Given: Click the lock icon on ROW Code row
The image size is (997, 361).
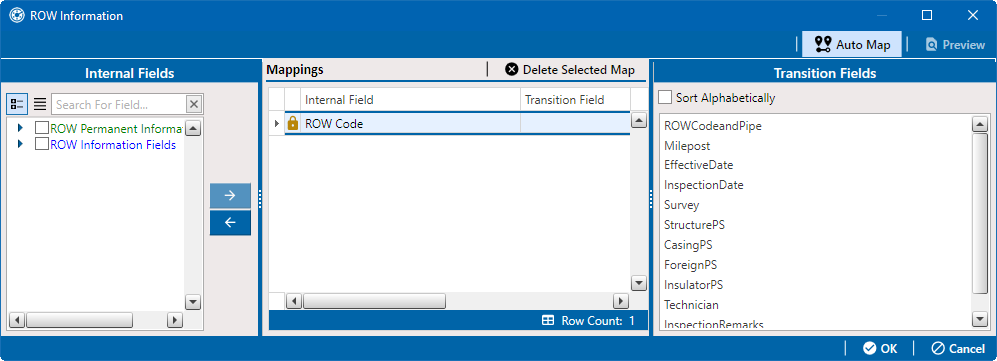Looking at the screenshot, I should (292, 123).
